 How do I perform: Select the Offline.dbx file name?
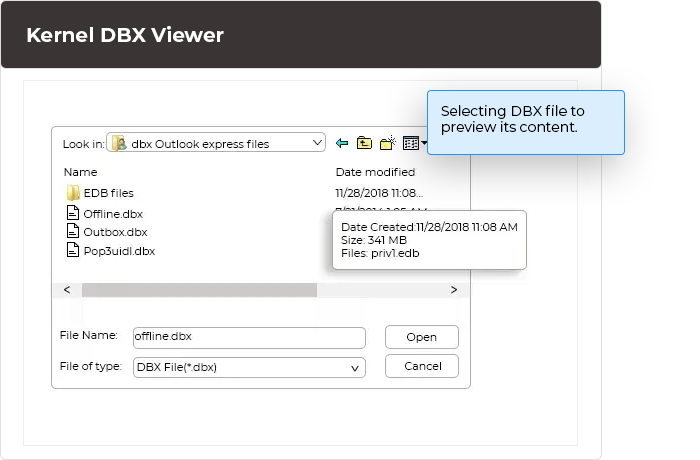tap(113, 214)
